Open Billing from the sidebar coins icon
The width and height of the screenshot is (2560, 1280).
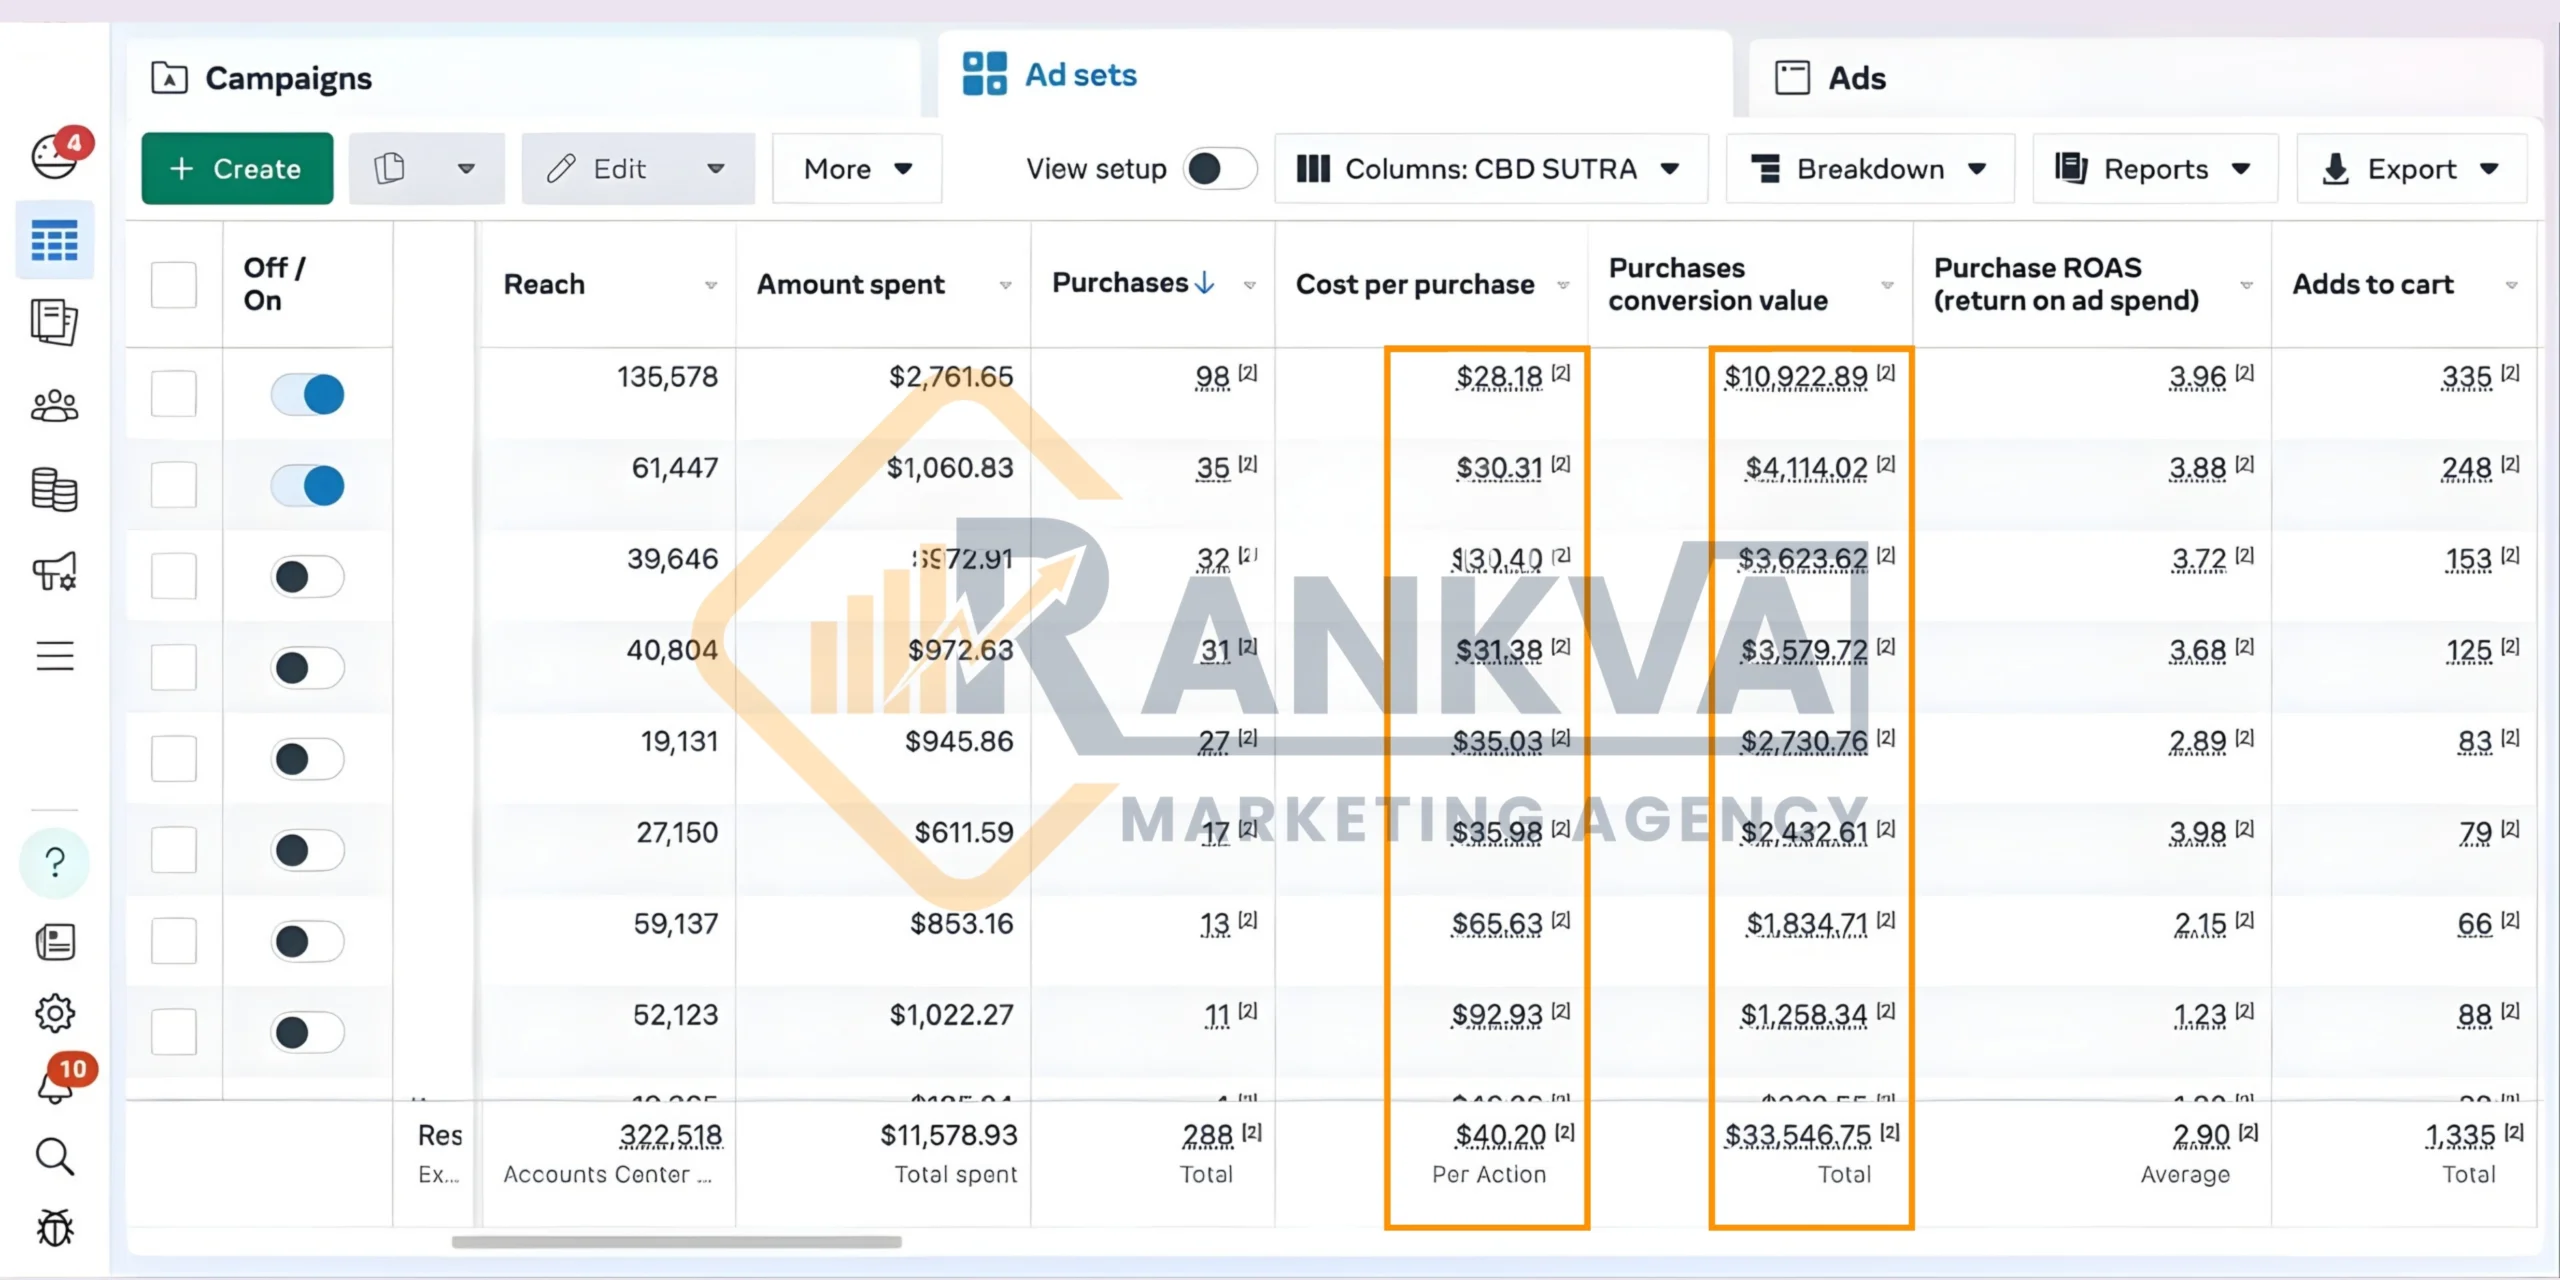tap(55, 490)
